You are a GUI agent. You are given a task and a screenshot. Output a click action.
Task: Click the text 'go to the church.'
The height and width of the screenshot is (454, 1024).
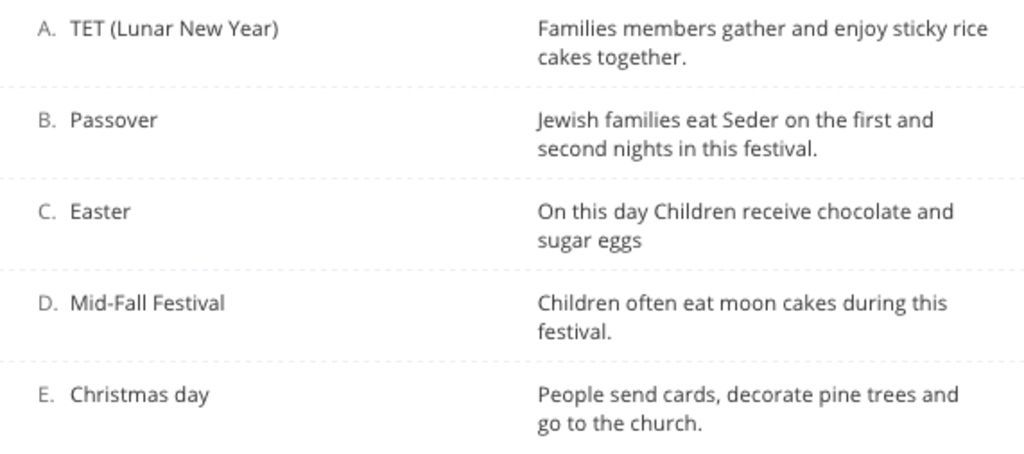tap(620, 424)
